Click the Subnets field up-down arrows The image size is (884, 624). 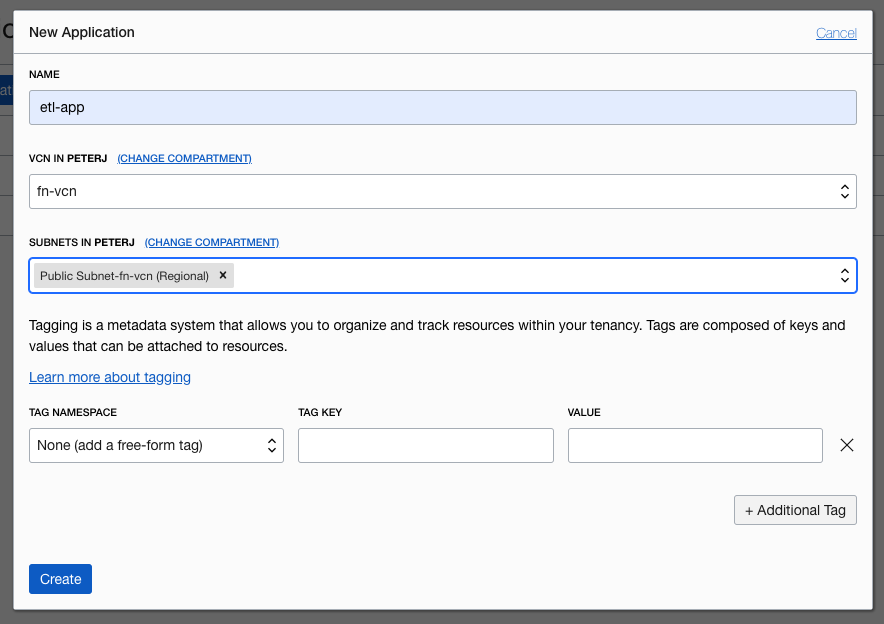pos(844,275)
